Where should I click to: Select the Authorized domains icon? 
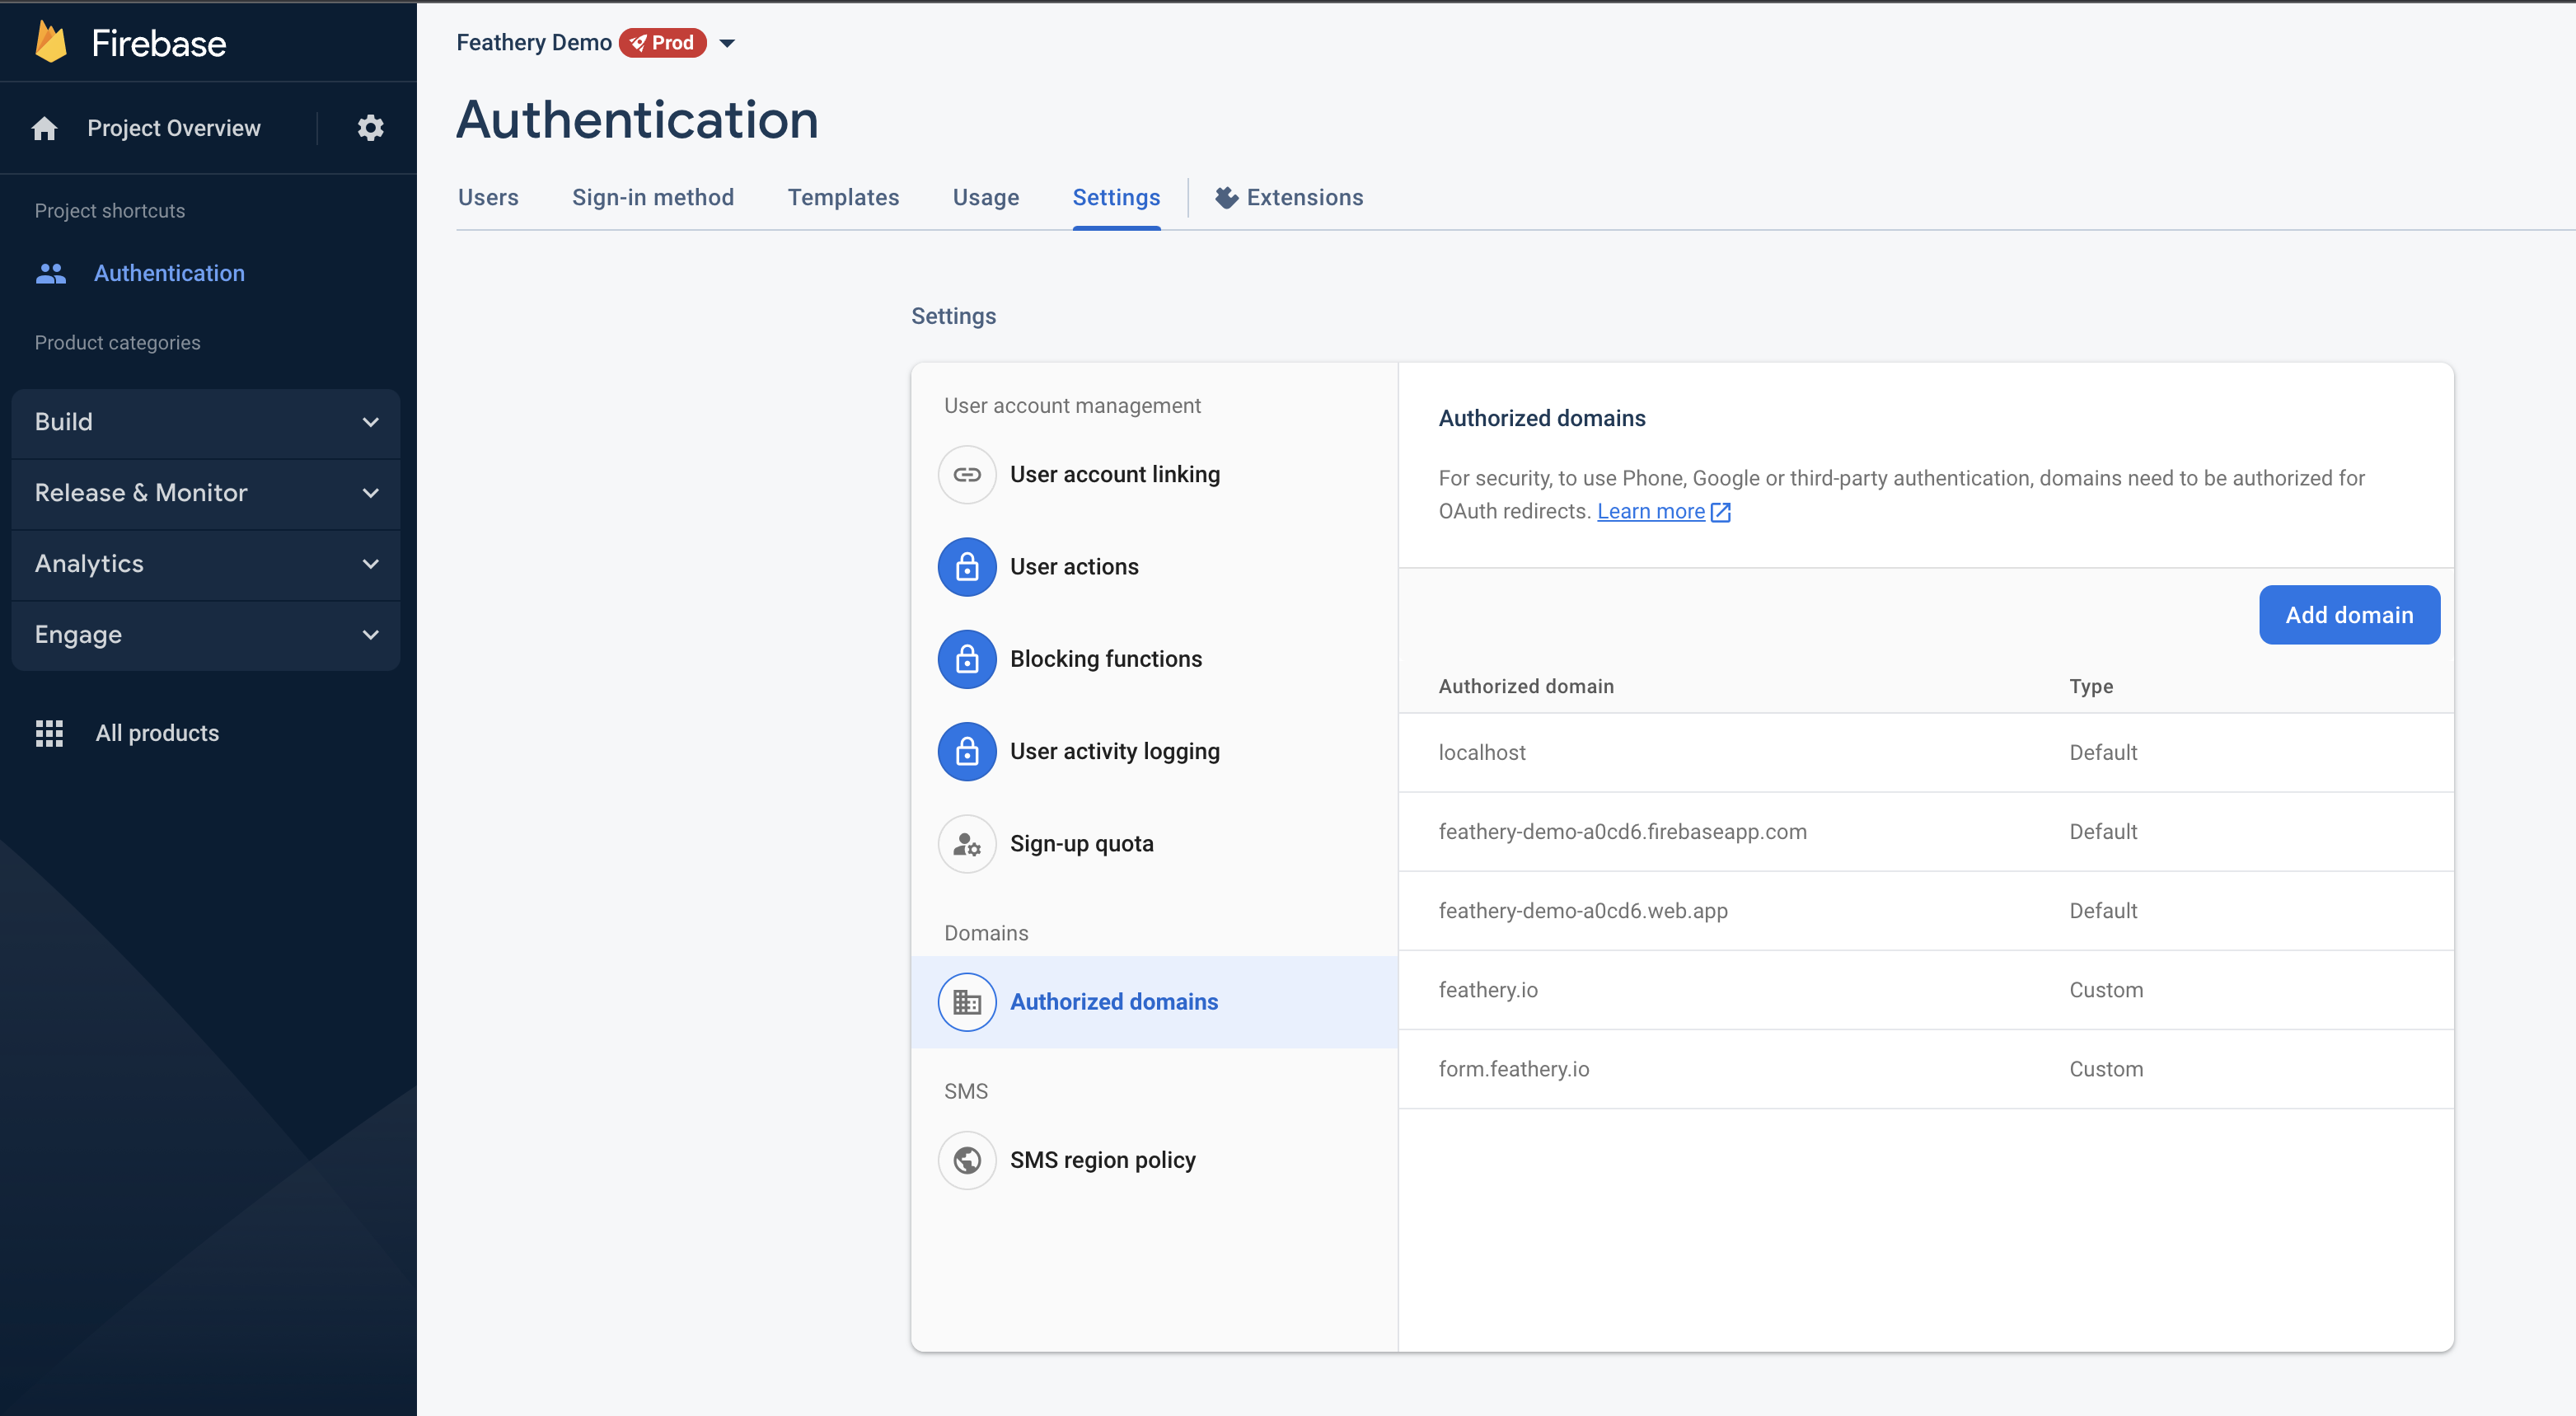[966, 1001]
